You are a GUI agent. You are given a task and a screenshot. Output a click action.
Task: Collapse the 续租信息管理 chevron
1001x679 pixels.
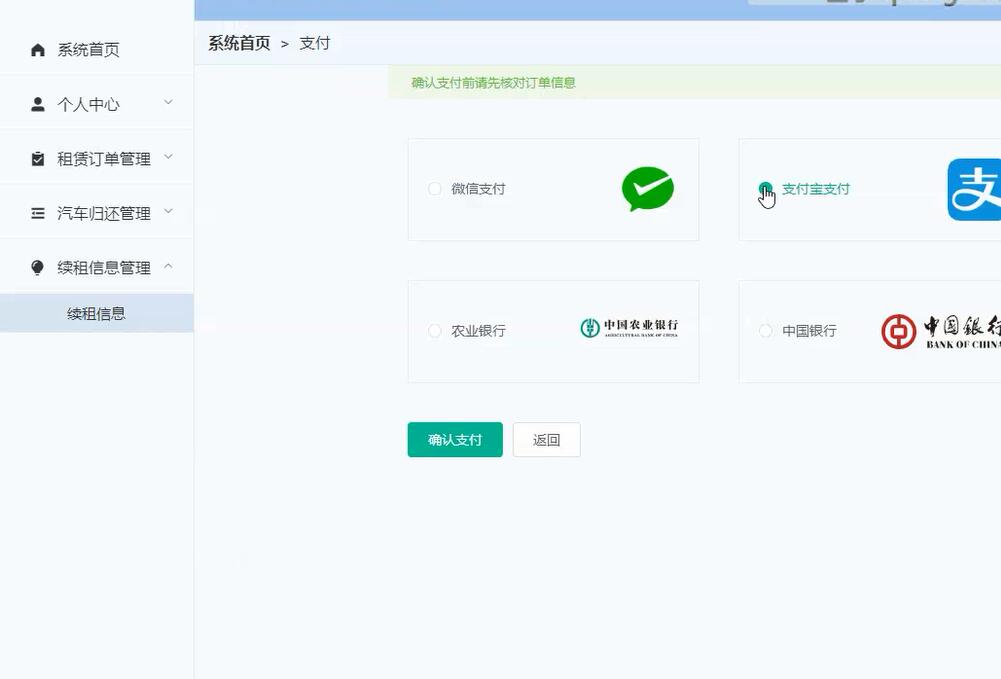click(x=168, y=265)
